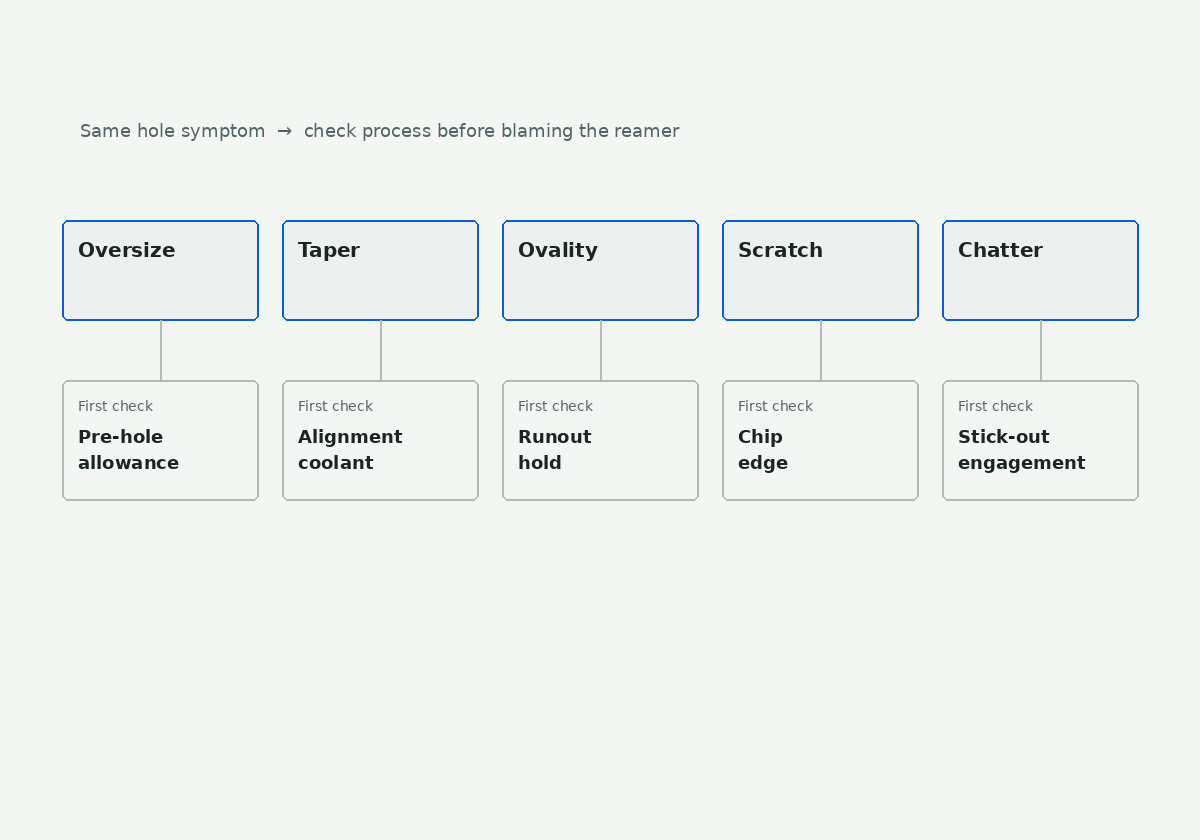Screen dimensions: 1200x840
Task: Select the Taper symptom card
Action: pos(380,270)
